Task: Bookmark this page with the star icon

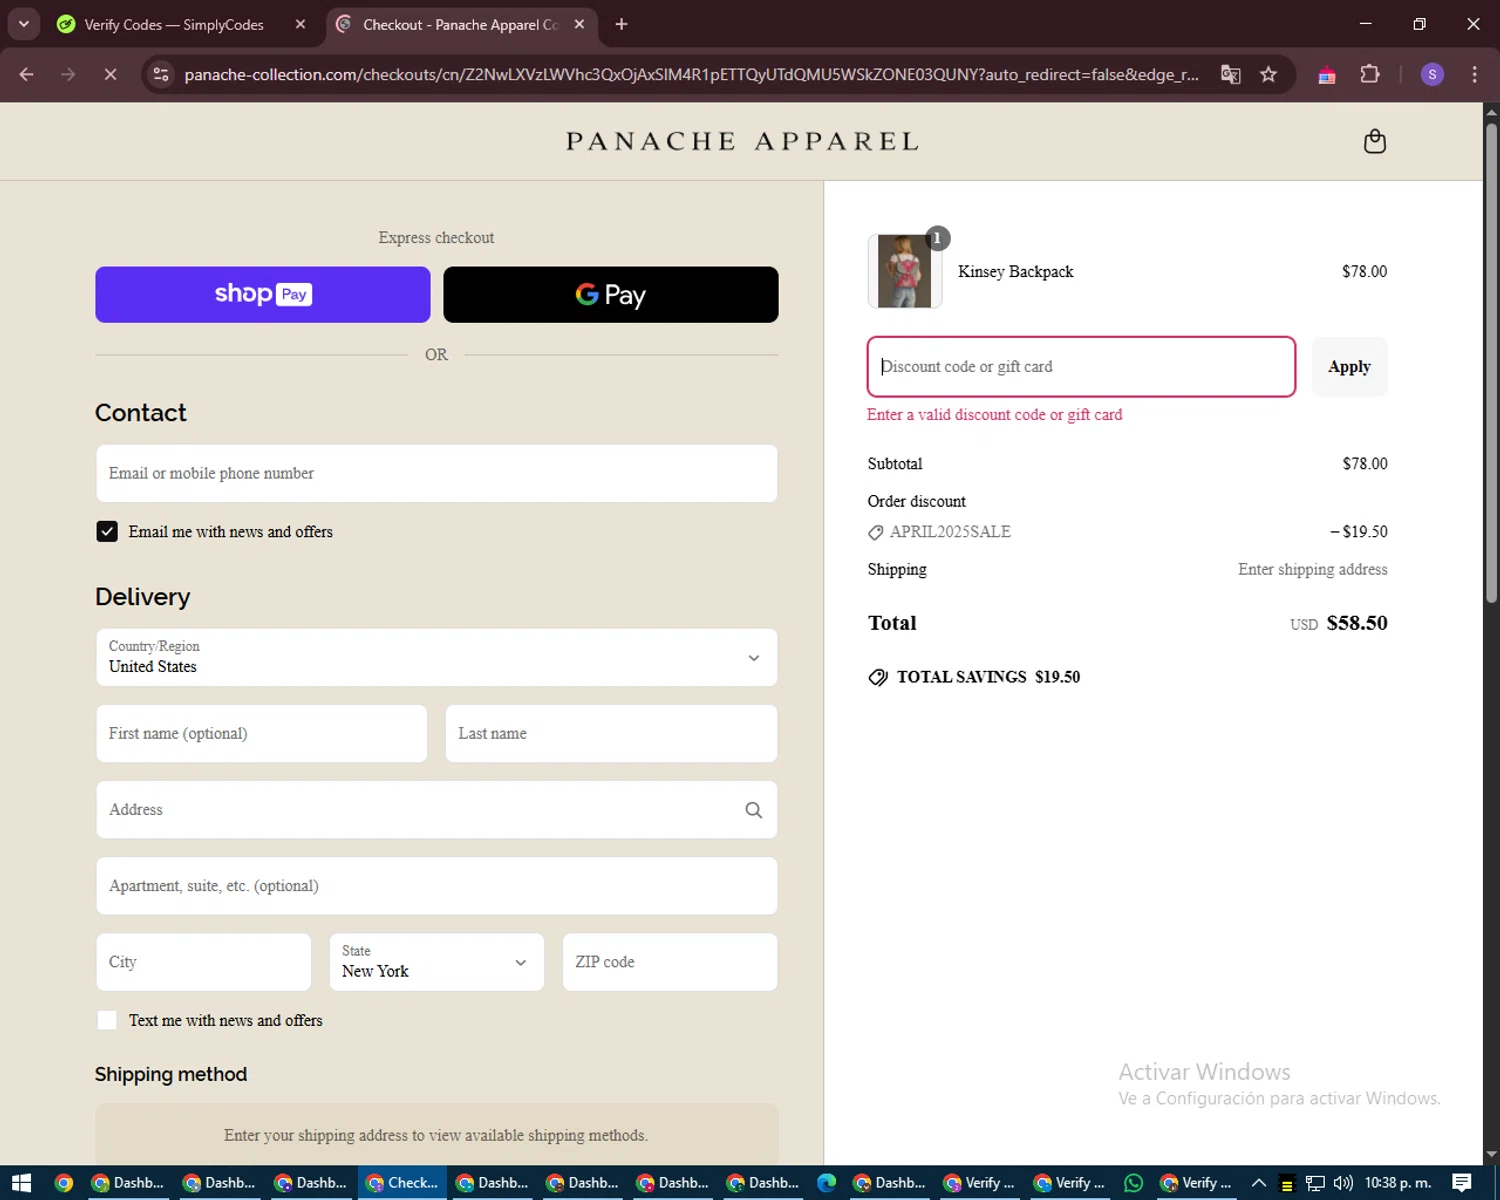Action: 1268,74
